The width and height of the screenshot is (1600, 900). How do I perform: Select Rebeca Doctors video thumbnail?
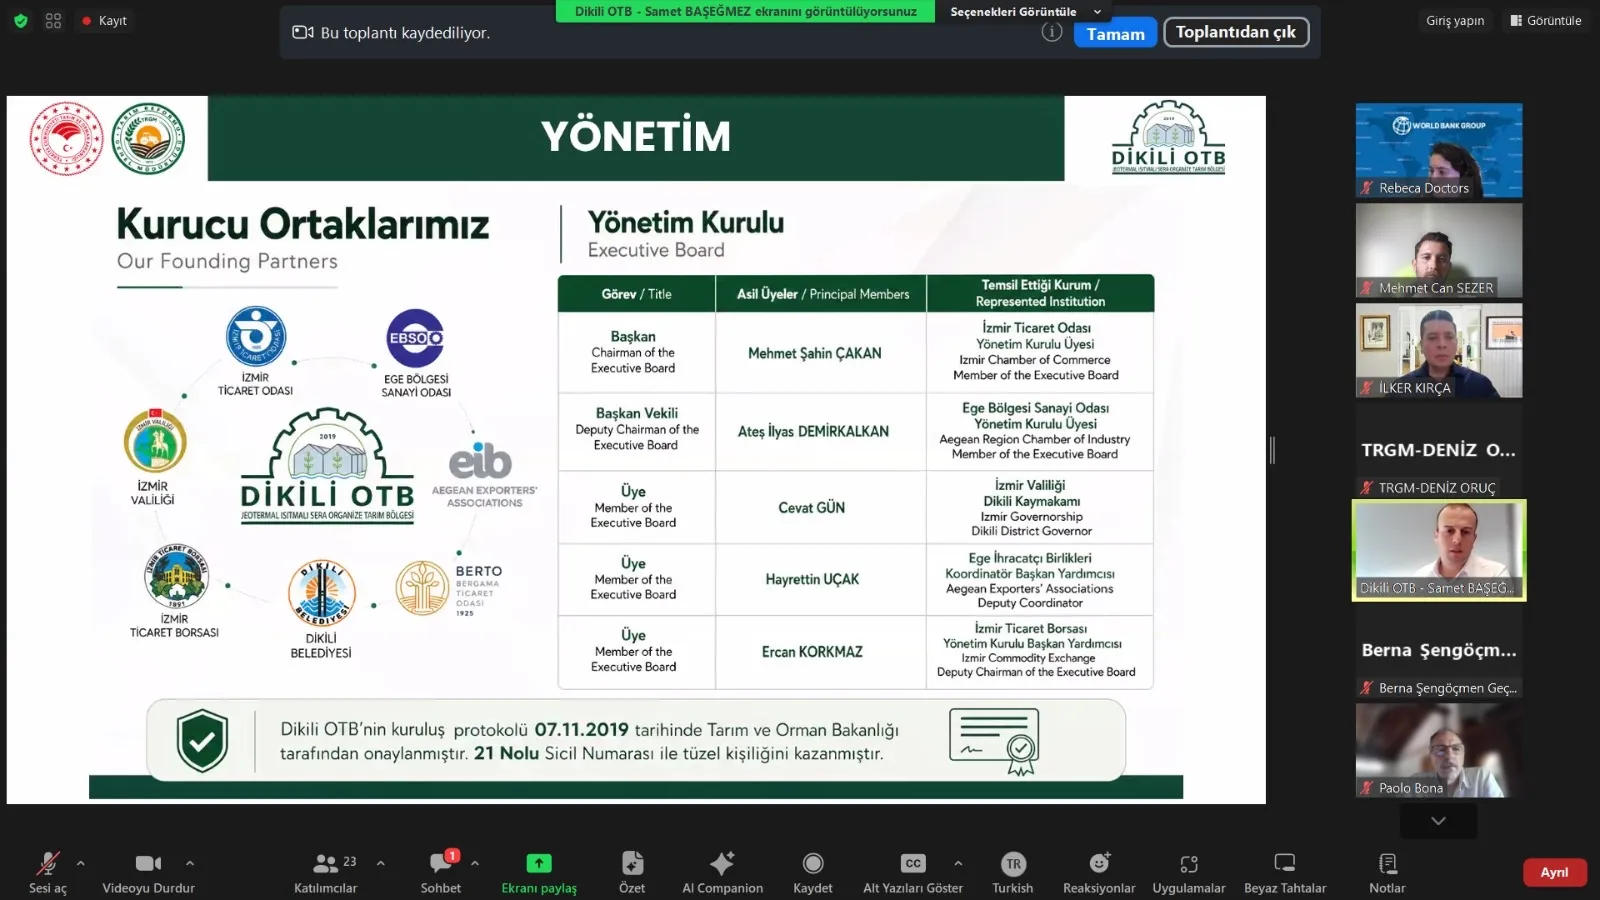point(1439,150)
